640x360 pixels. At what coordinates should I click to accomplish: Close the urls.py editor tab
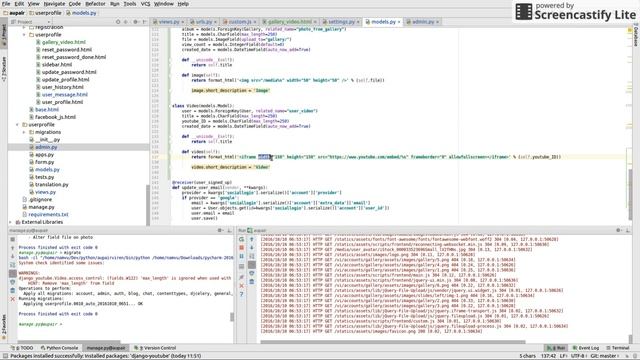click(x=215, y=22)
